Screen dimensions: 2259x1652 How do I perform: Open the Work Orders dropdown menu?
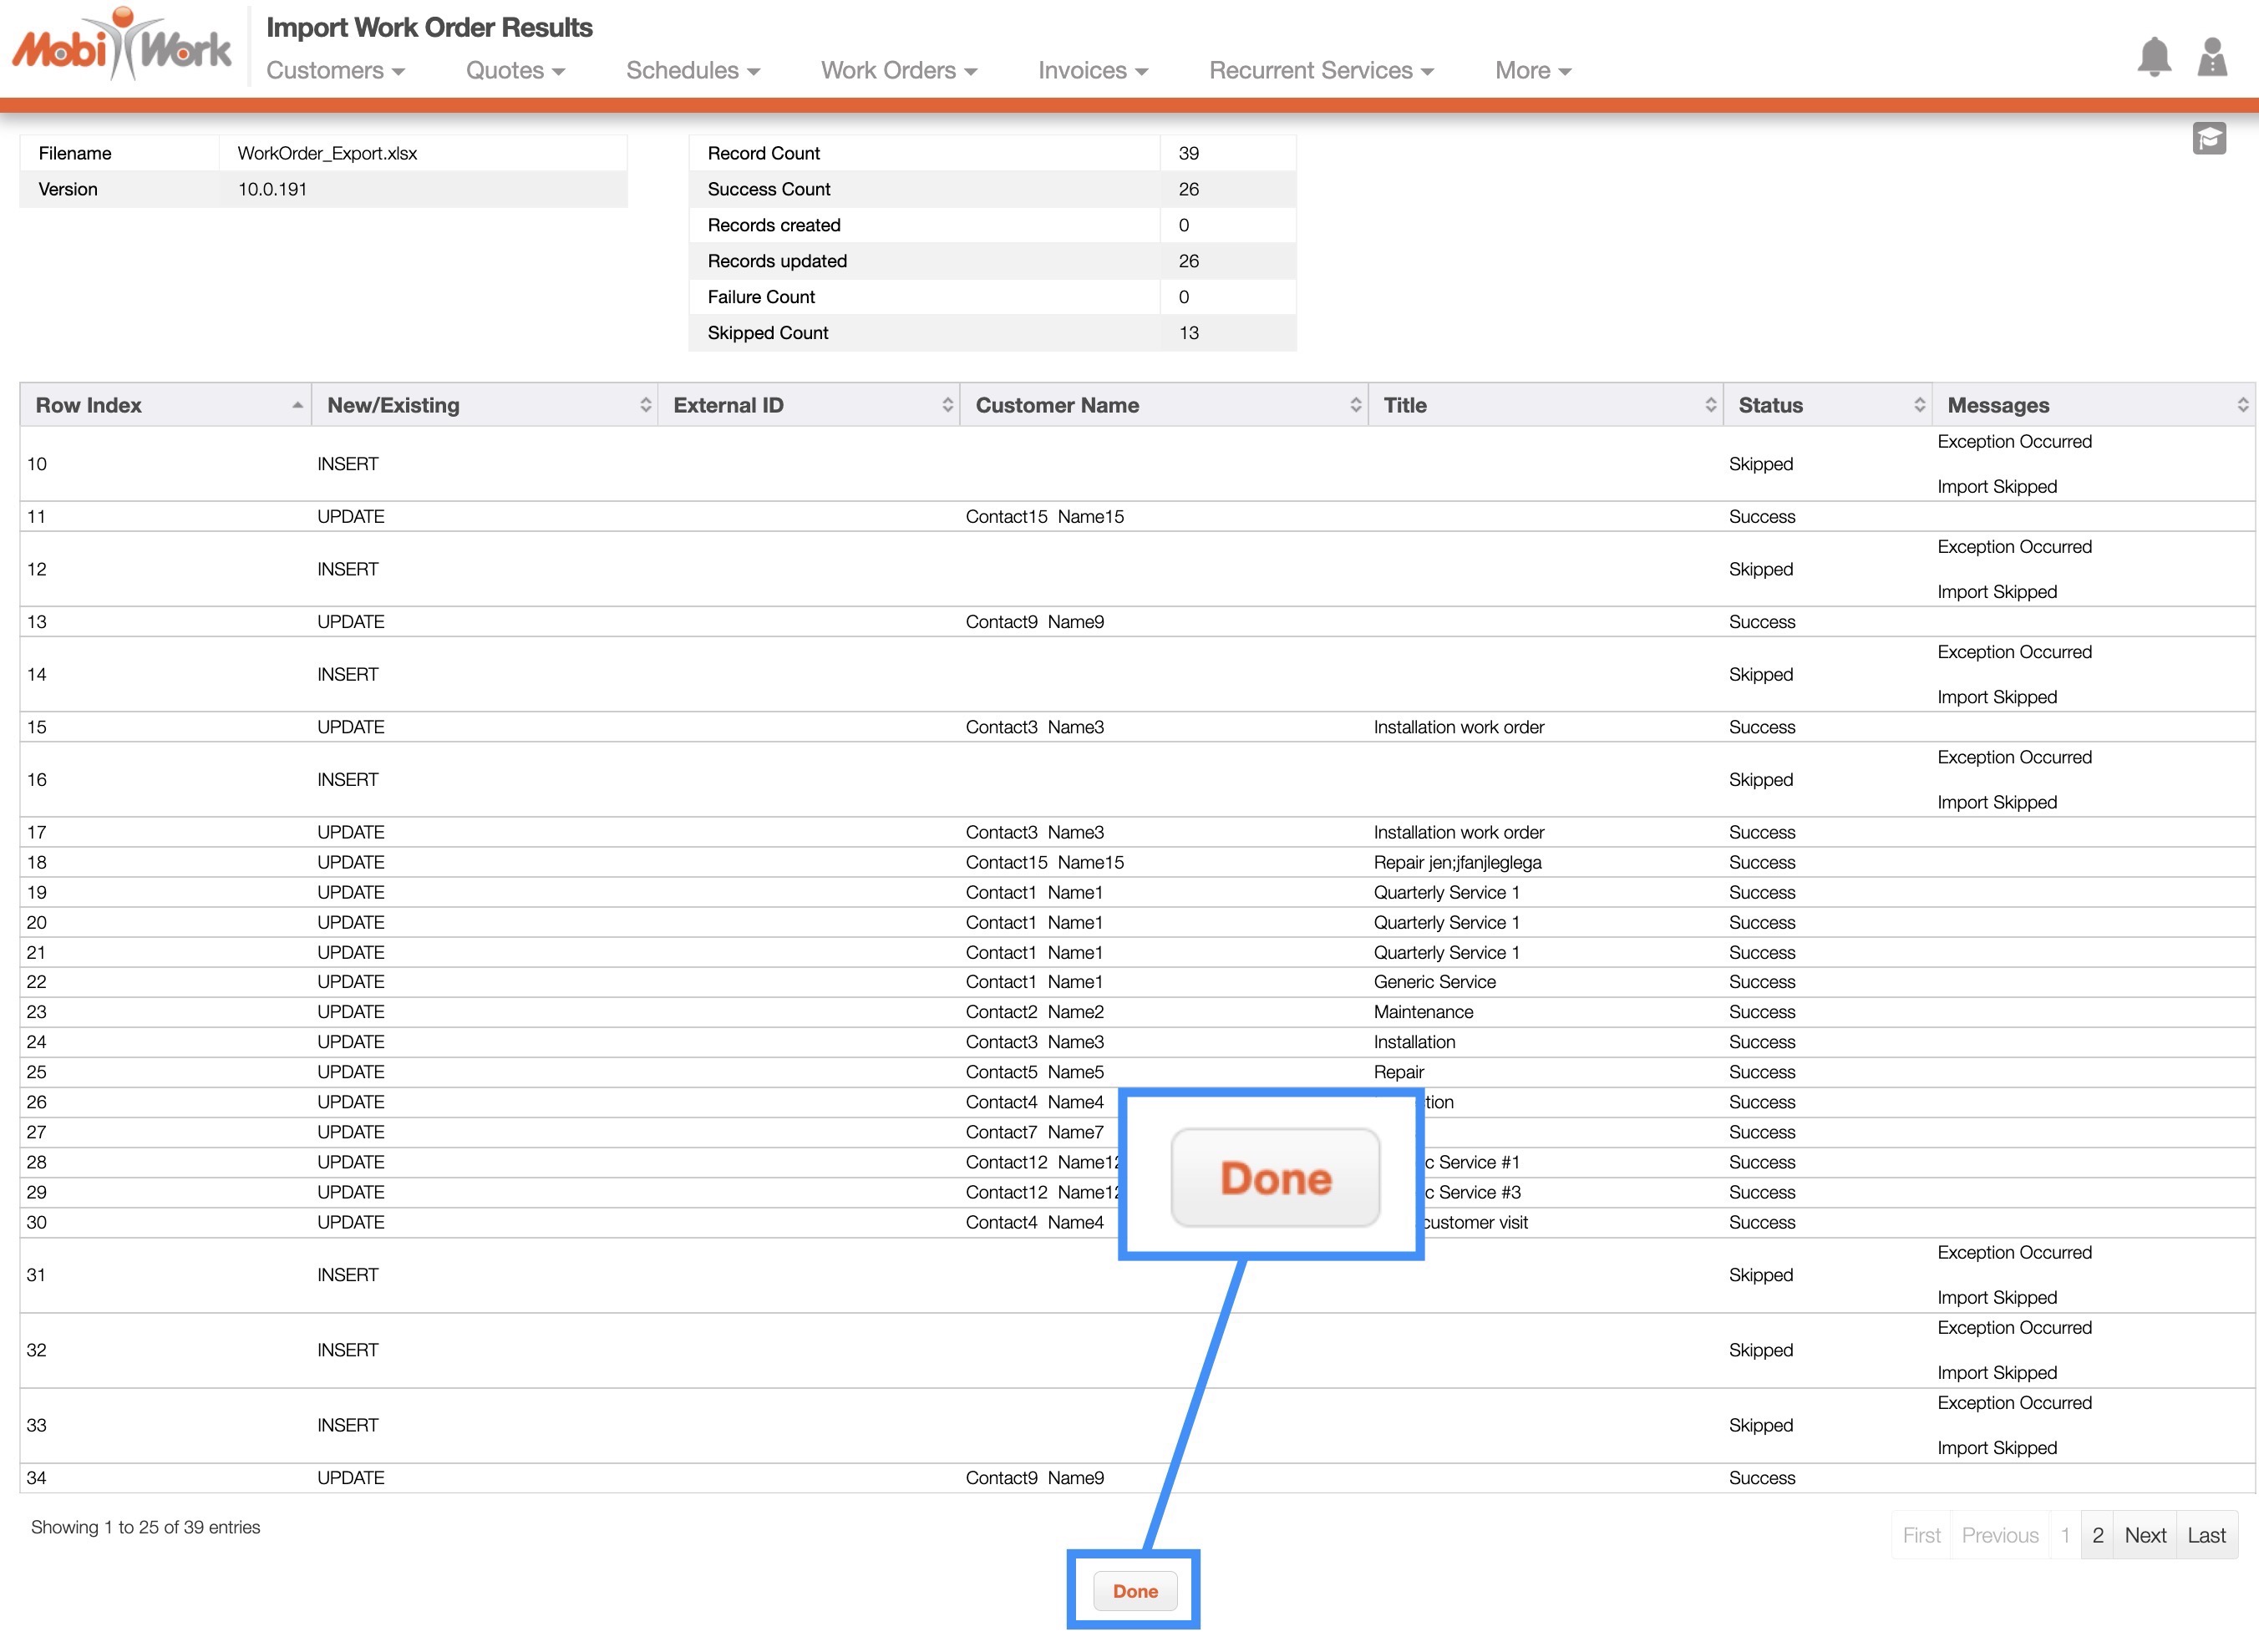[x=898, y=71]
